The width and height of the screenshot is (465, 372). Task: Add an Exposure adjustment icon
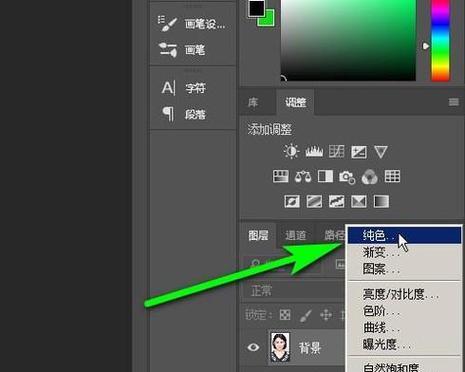pos(359,152)
